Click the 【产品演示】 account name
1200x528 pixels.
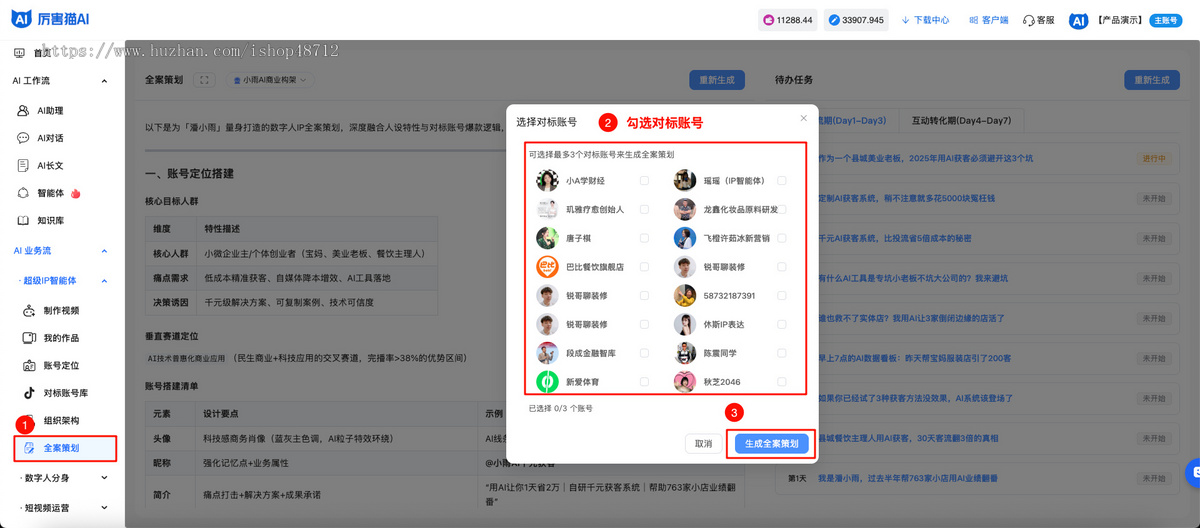point(1119,20)
